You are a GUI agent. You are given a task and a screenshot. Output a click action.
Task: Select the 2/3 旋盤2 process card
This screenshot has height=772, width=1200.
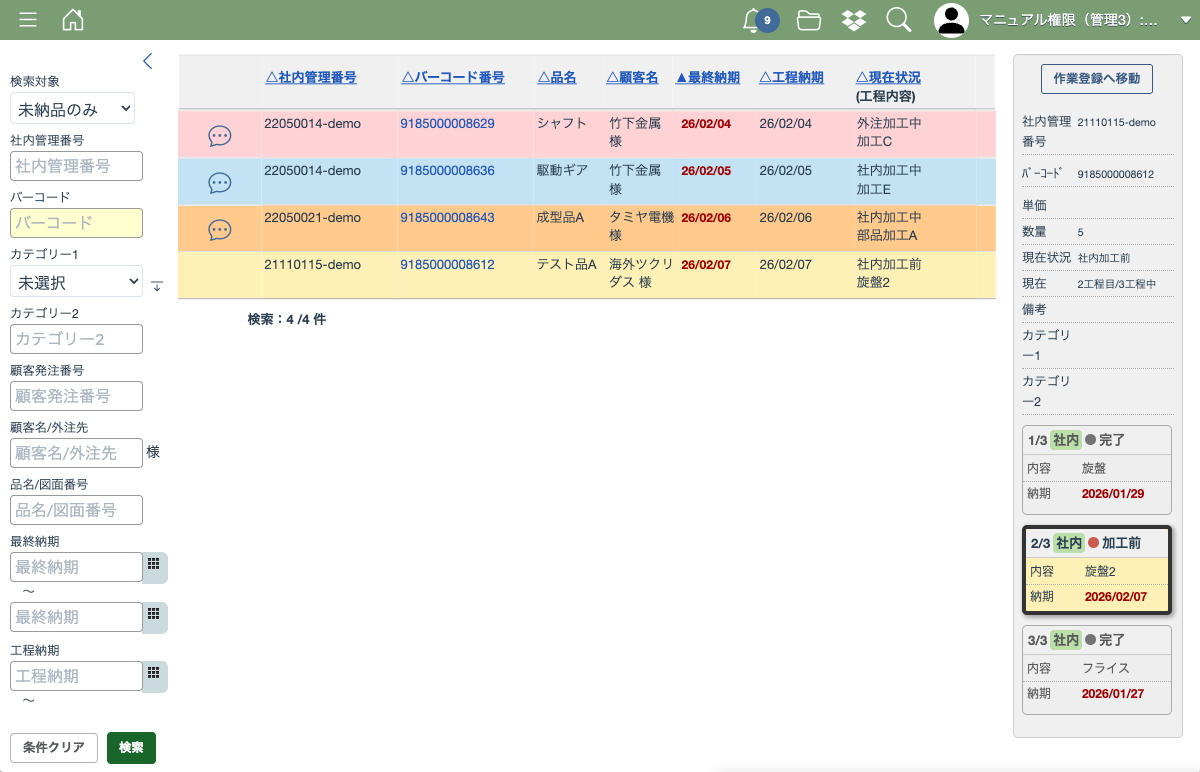[1097, 570]
